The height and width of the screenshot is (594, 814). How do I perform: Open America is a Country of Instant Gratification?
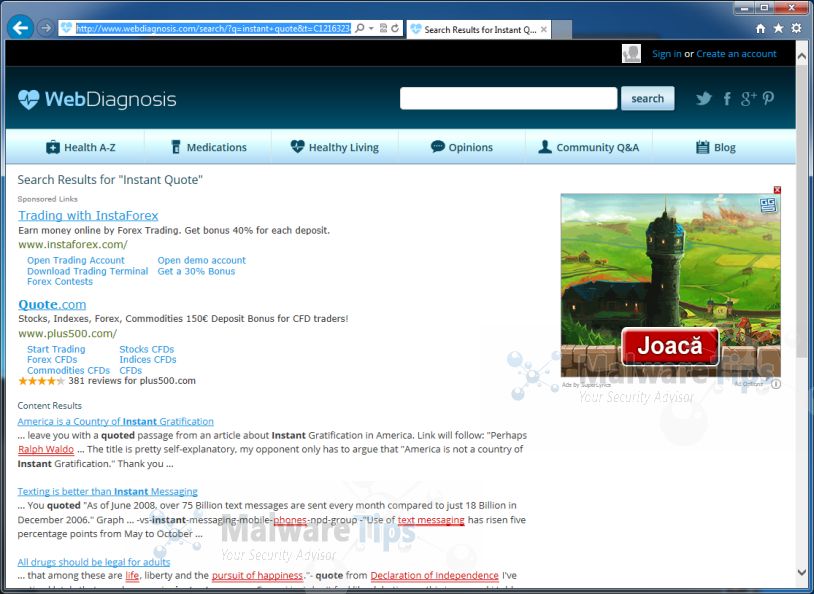pyautogui.click(x=115, y=421)
